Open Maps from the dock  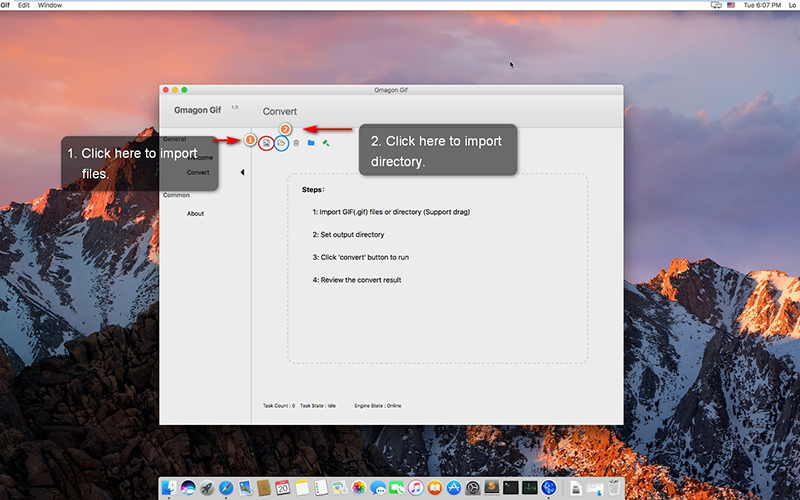(340, 488)
